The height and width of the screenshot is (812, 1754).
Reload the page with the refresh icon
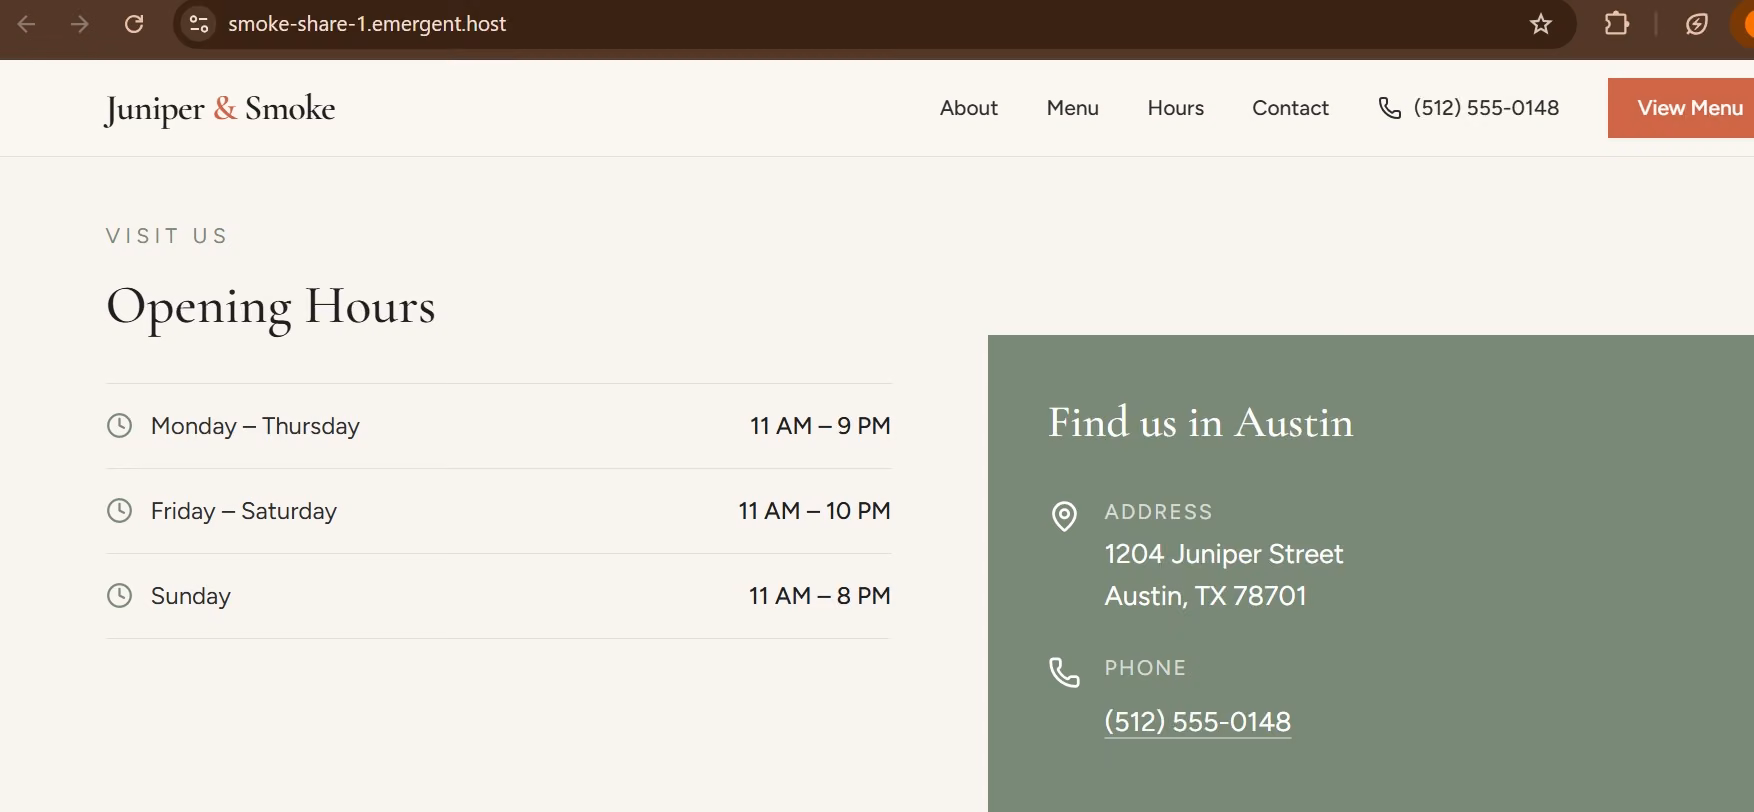(x=134, y=24)
